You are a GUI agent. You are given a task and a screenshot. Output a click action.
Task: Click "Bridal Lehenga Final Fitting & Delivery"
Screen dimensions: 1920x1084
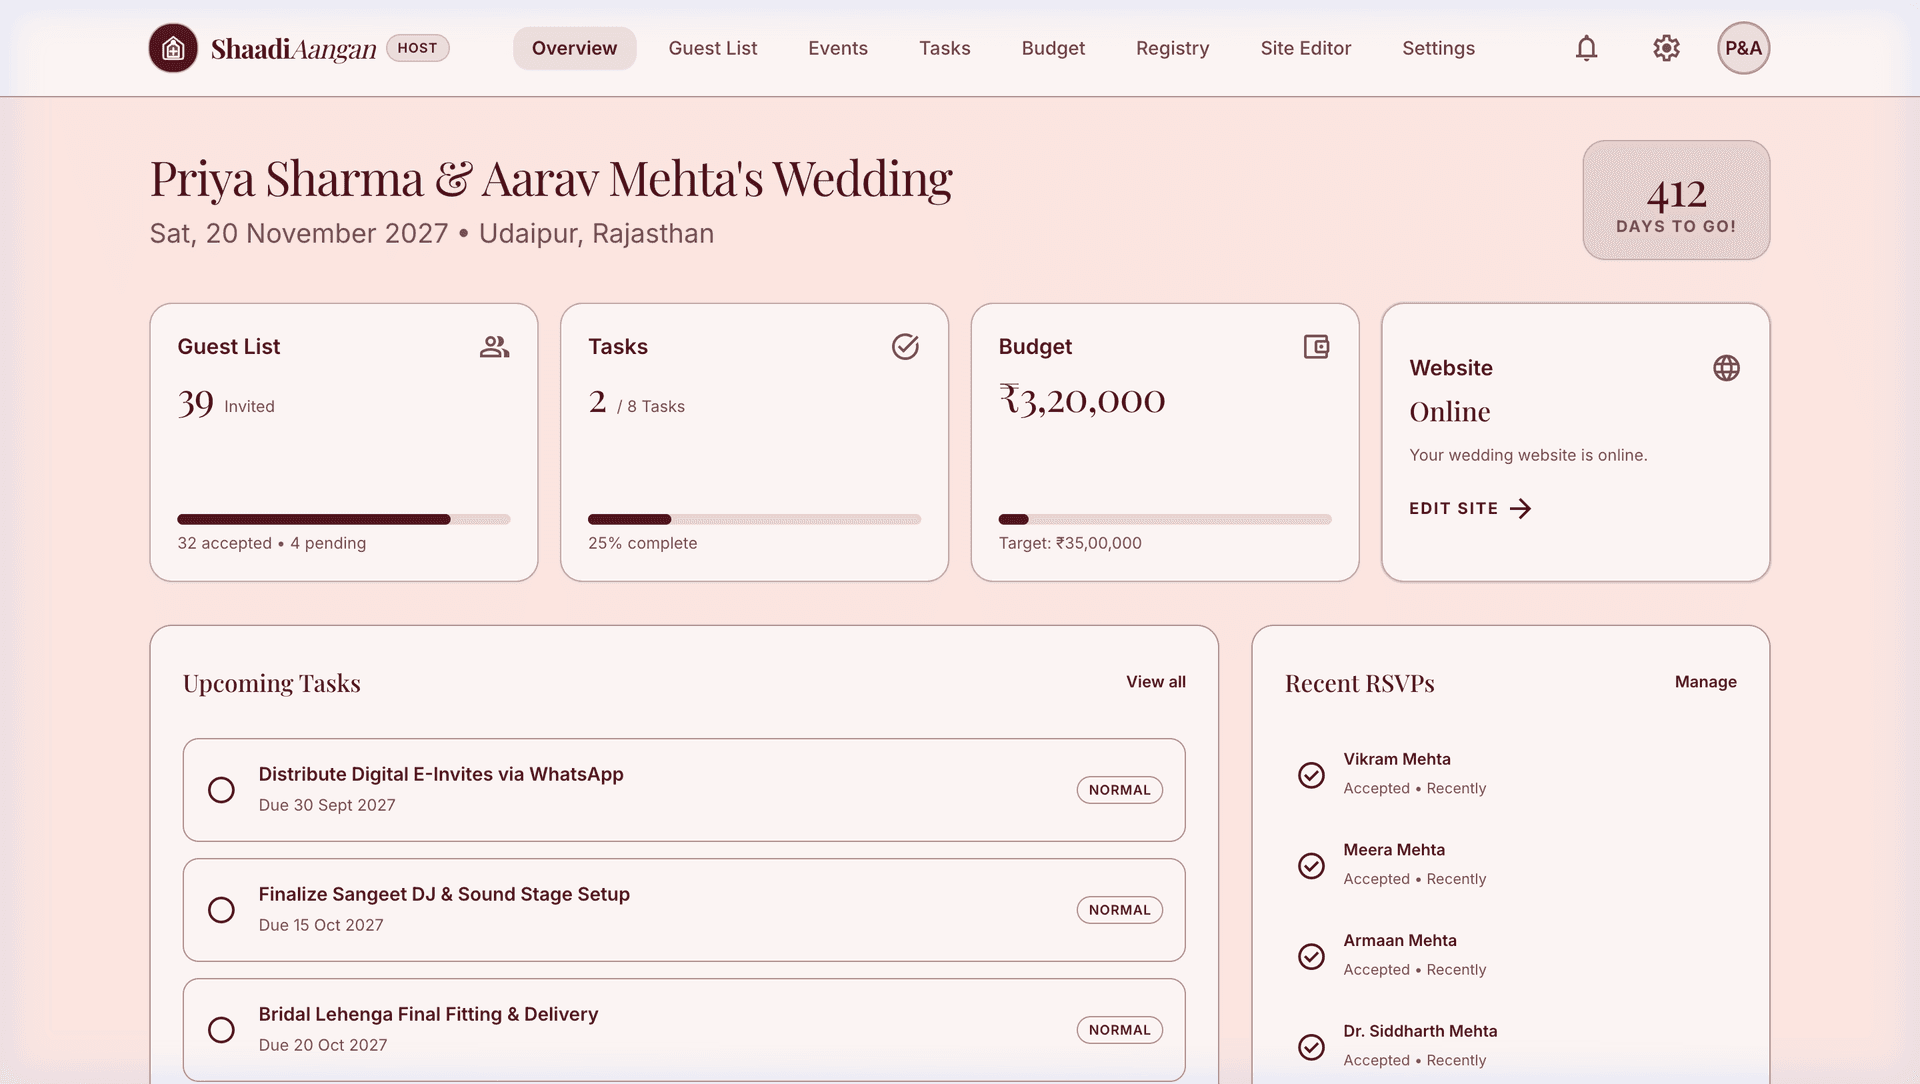428,1014
